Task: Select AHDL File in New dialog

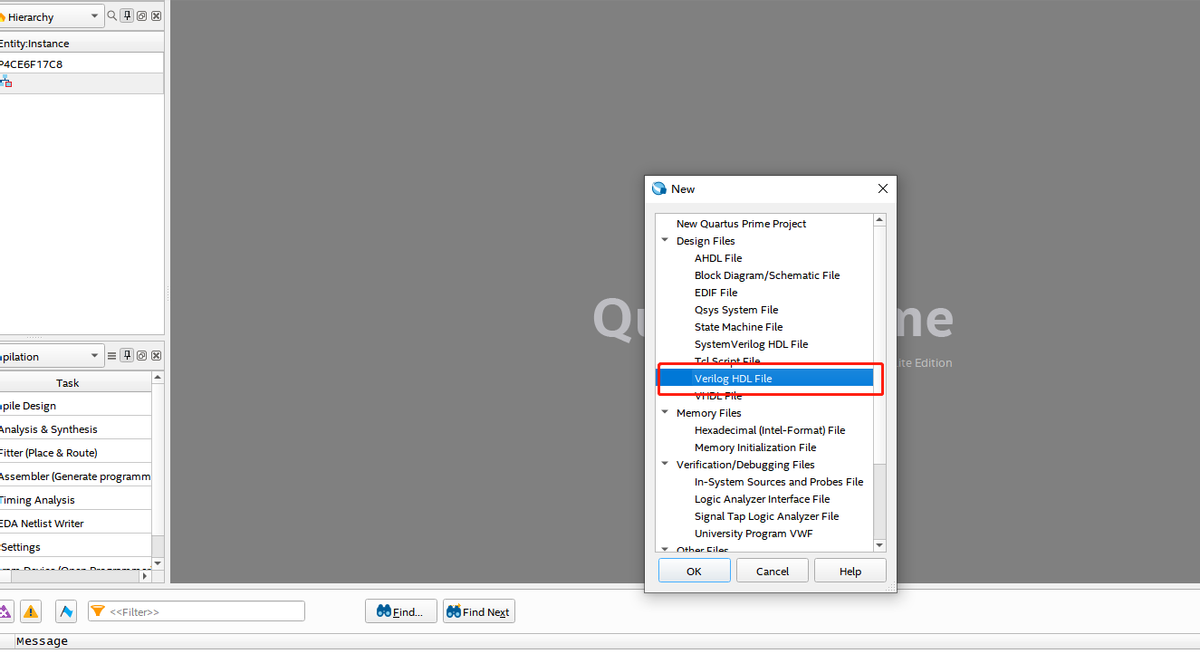Action: pos(718,258)
